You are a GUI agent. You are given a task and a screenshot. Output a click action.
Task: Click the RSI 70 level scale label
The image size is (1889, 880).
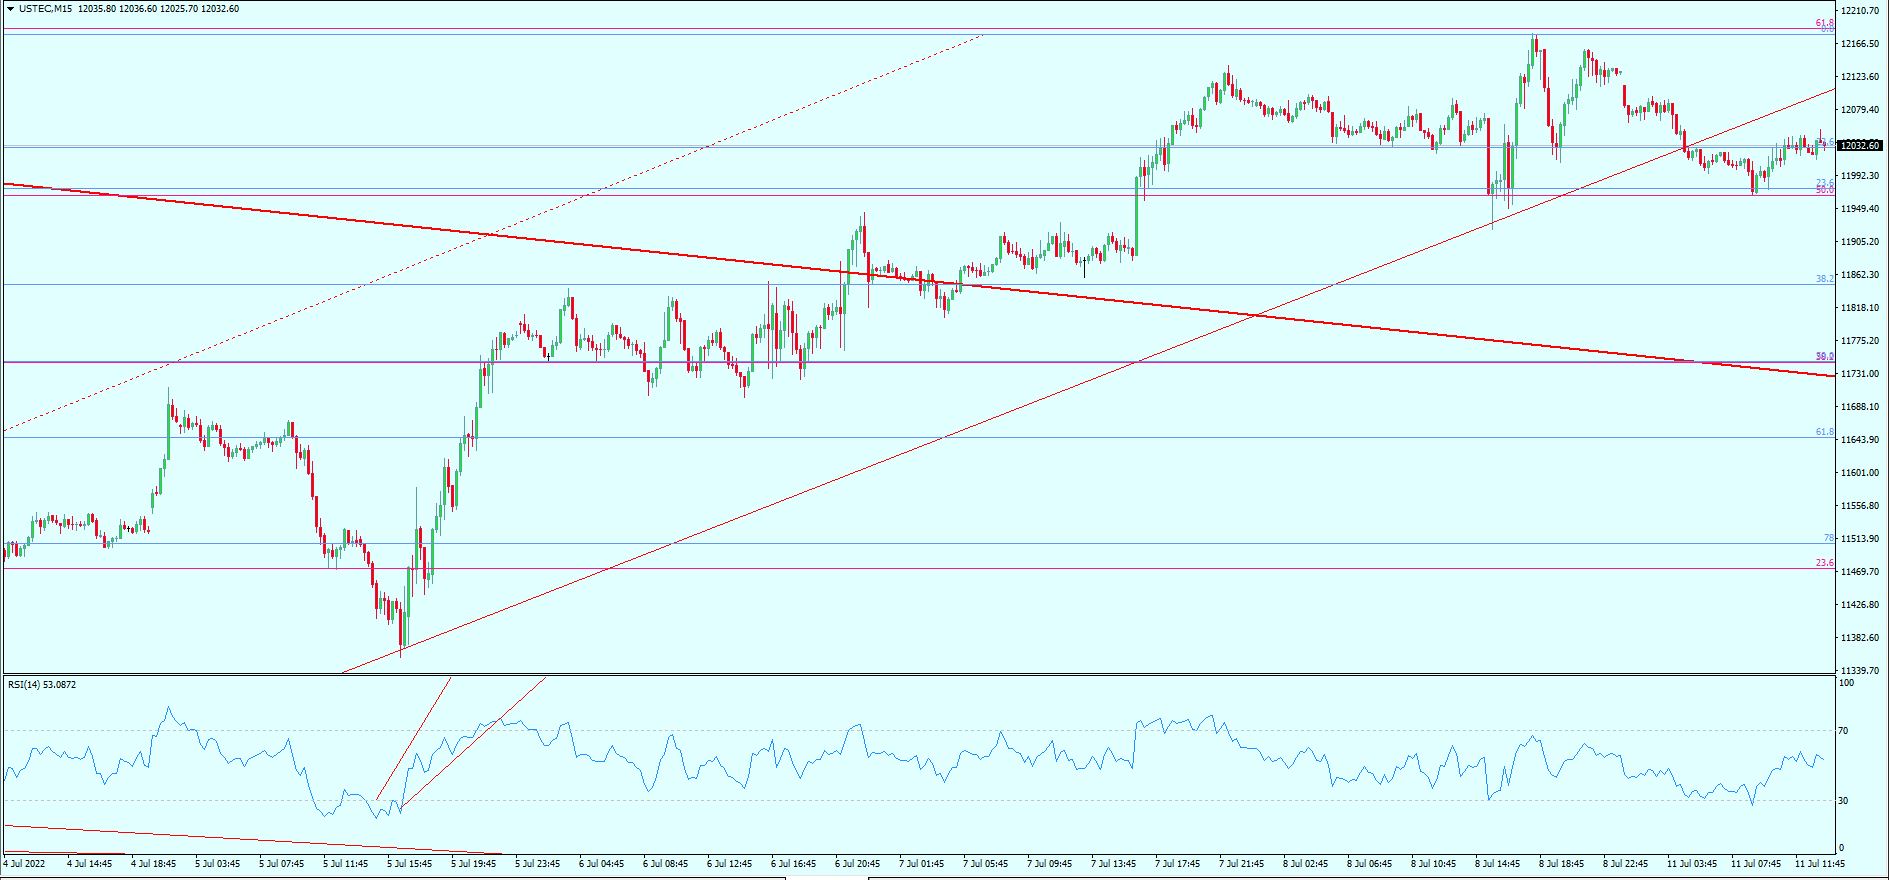click(1845, 731)
